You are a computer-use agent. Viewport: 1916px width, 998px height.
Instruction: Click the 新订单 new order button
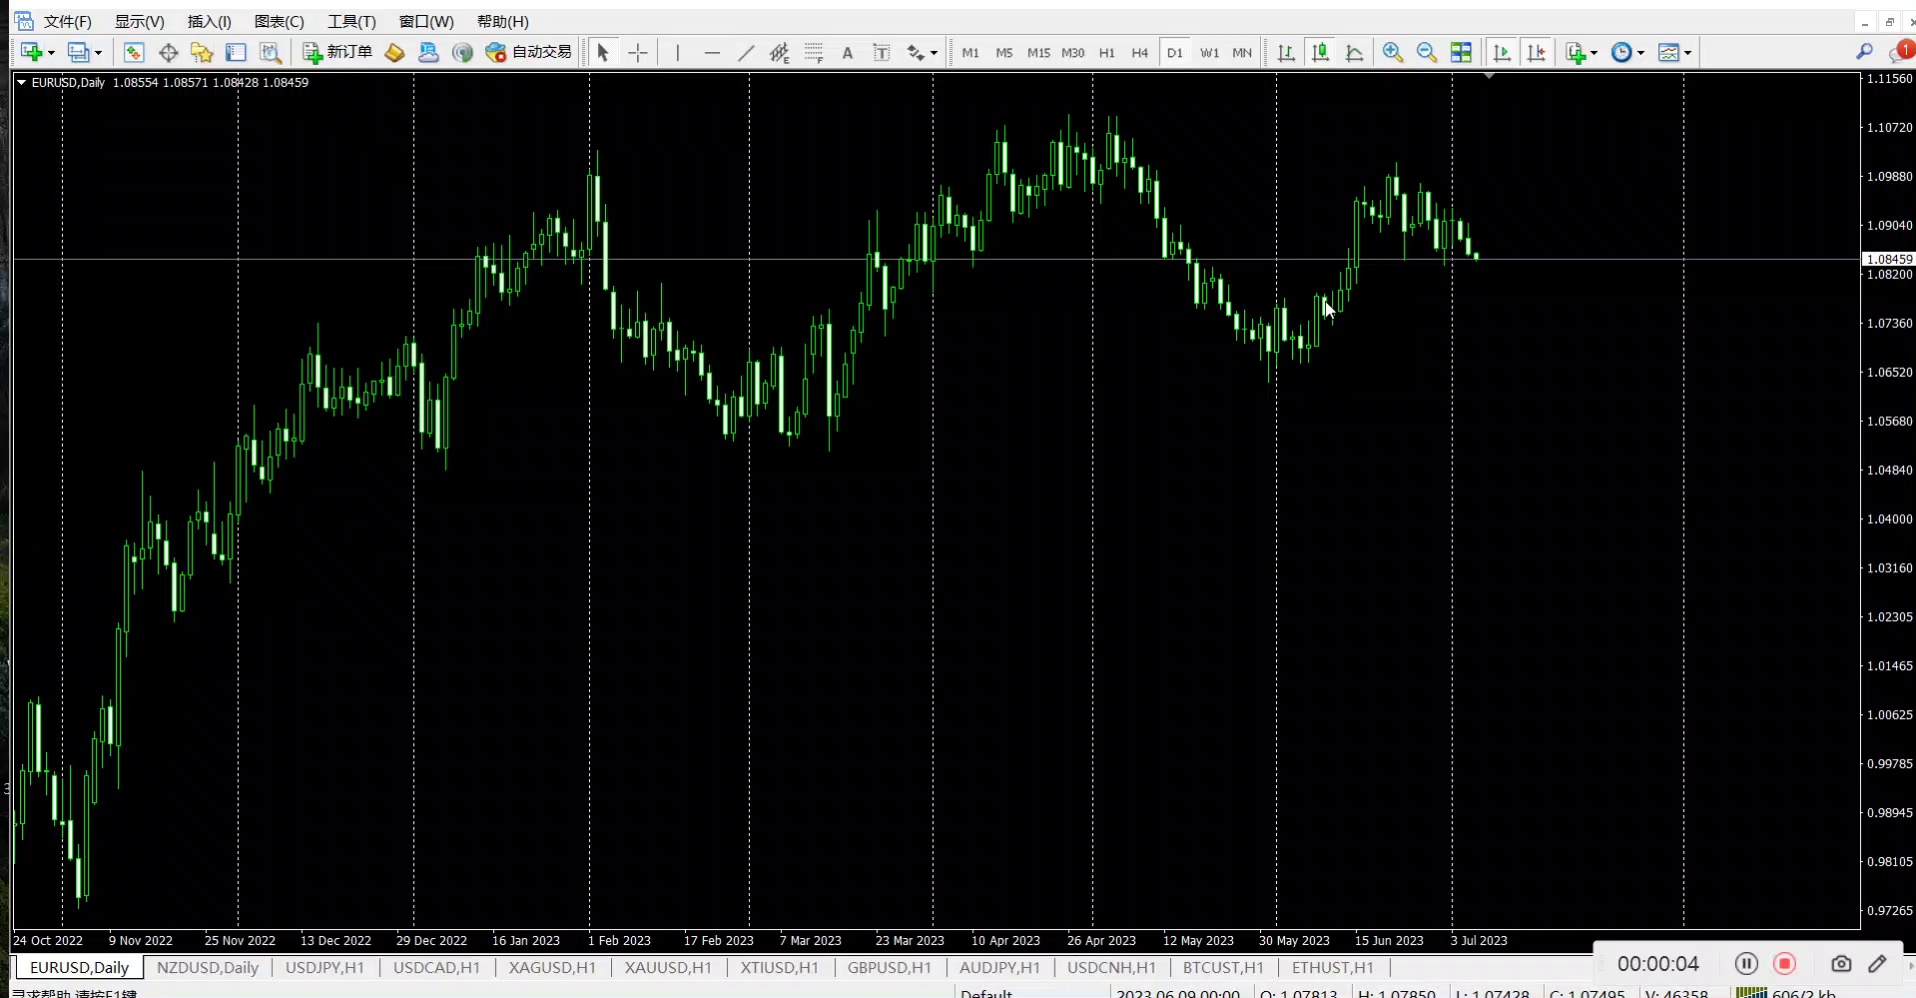tap(338, 52)
